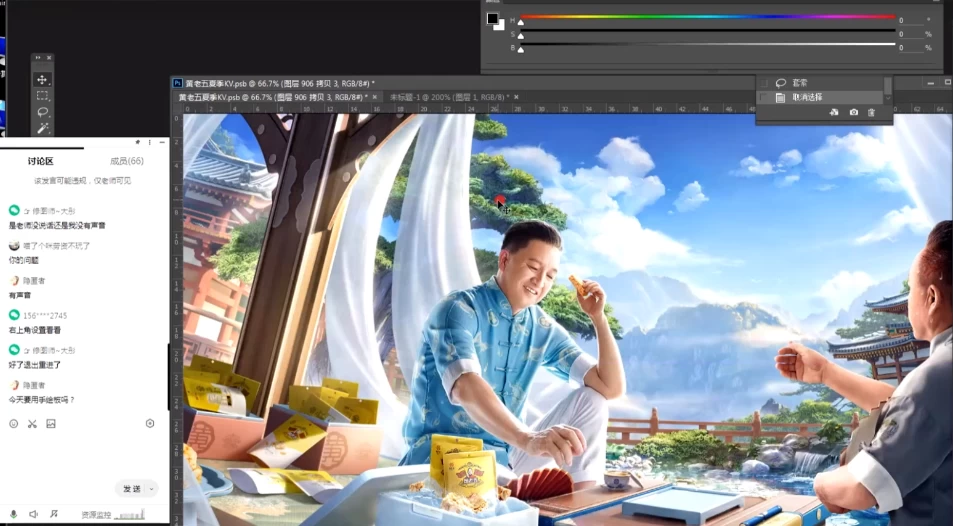Switch to the 讨论区 tab
Viewport: 953px width, 526px height.
(41, 161)
